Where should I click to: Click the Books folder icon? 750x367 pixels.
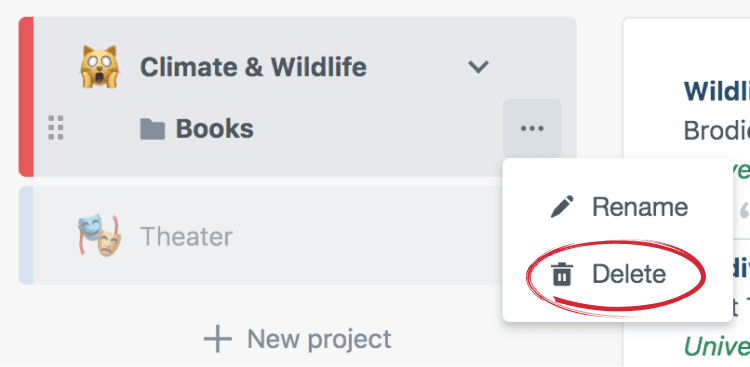click(153, 129)
